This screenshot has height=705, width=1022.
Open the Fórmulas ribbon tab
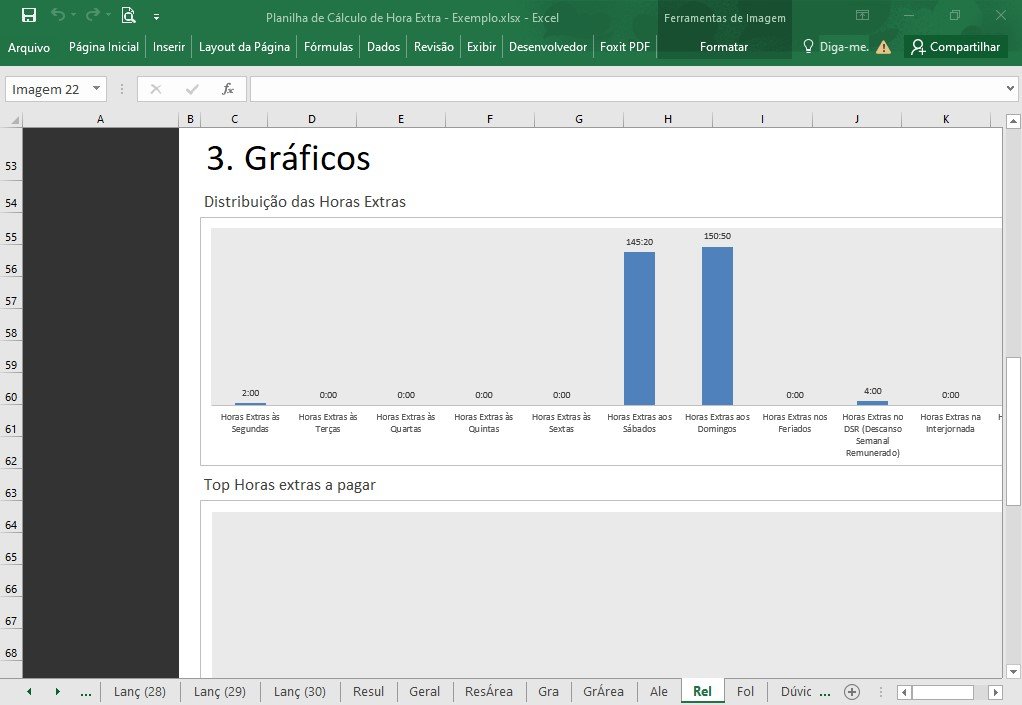328,47
